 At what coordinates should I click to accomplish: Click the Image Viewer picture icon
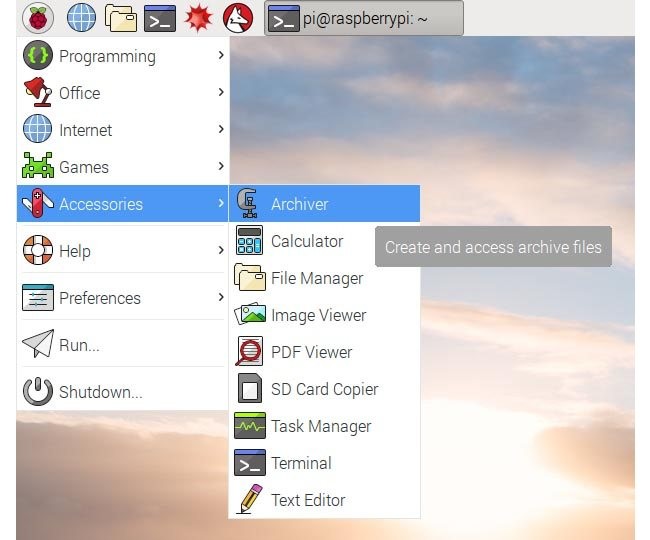250,314
